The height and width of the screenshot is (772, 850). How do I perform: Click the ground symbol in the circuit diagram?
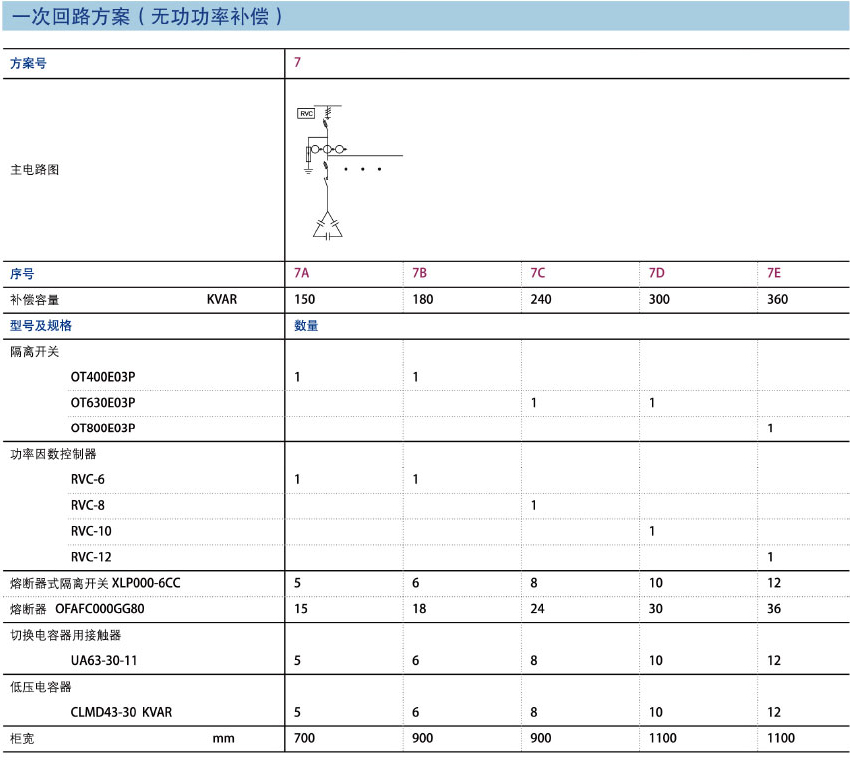[x=308, y=170]
